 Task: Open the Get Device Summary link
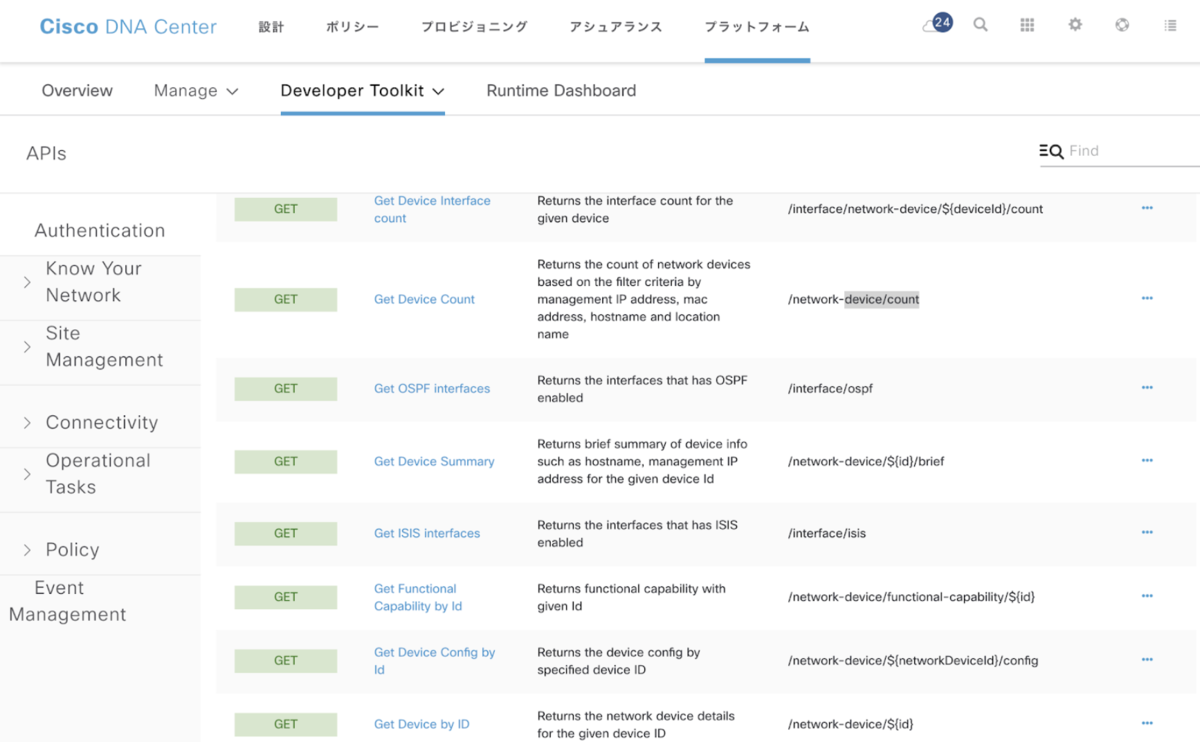coord(434,461)
